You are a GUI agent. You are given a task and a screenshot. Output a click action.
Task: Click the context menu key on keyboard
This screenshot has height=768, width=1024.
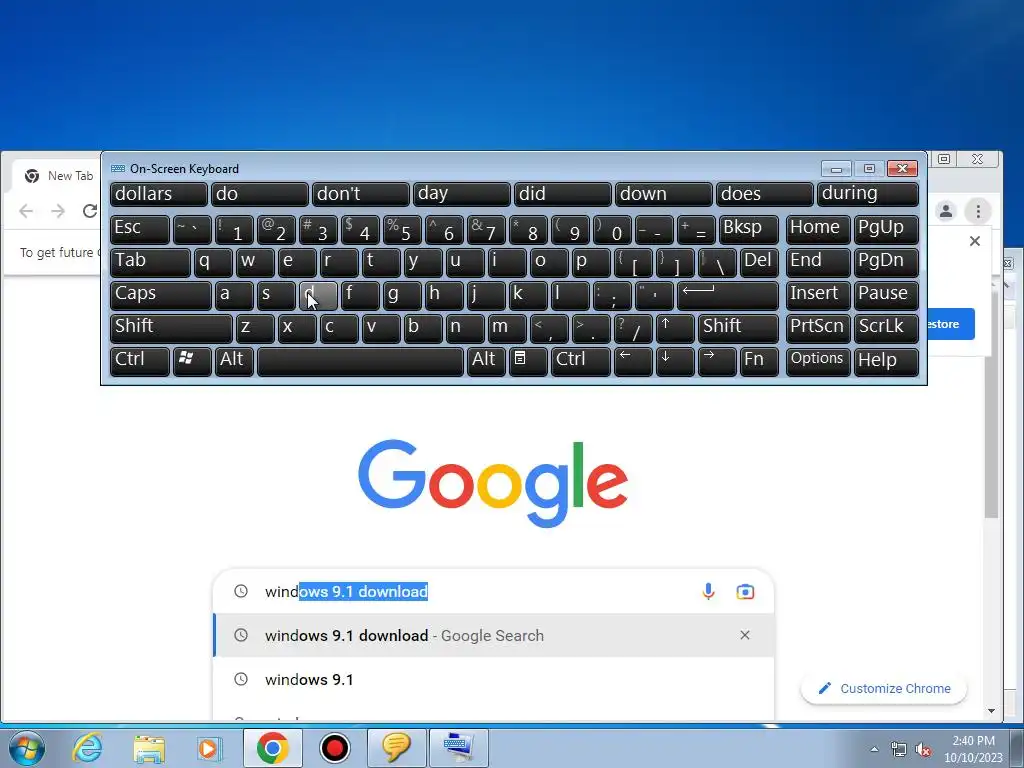[x=528, y=361]
